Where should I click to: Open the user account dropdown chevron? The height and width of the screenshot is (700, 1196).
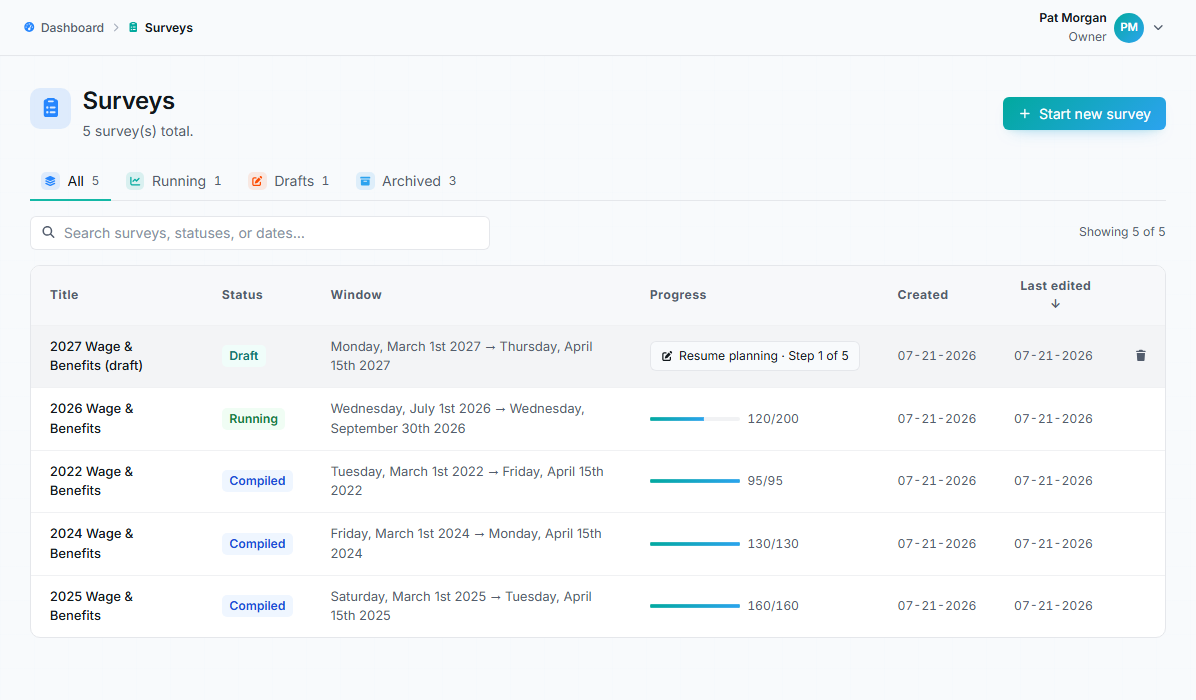[x=1158, y=27]
